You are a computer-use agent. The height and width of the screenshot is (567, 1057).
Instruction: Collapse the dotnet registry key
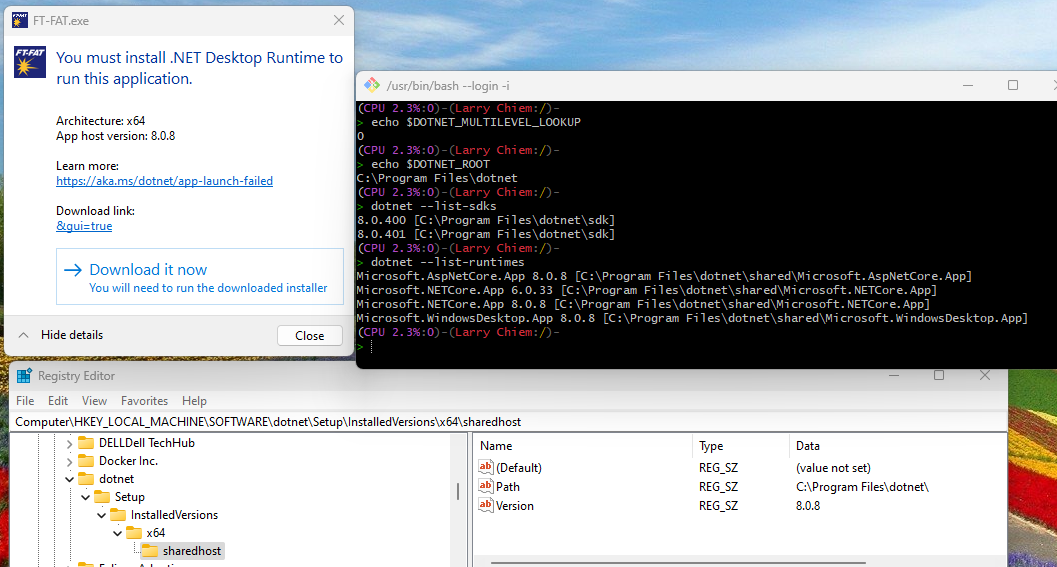69,479
